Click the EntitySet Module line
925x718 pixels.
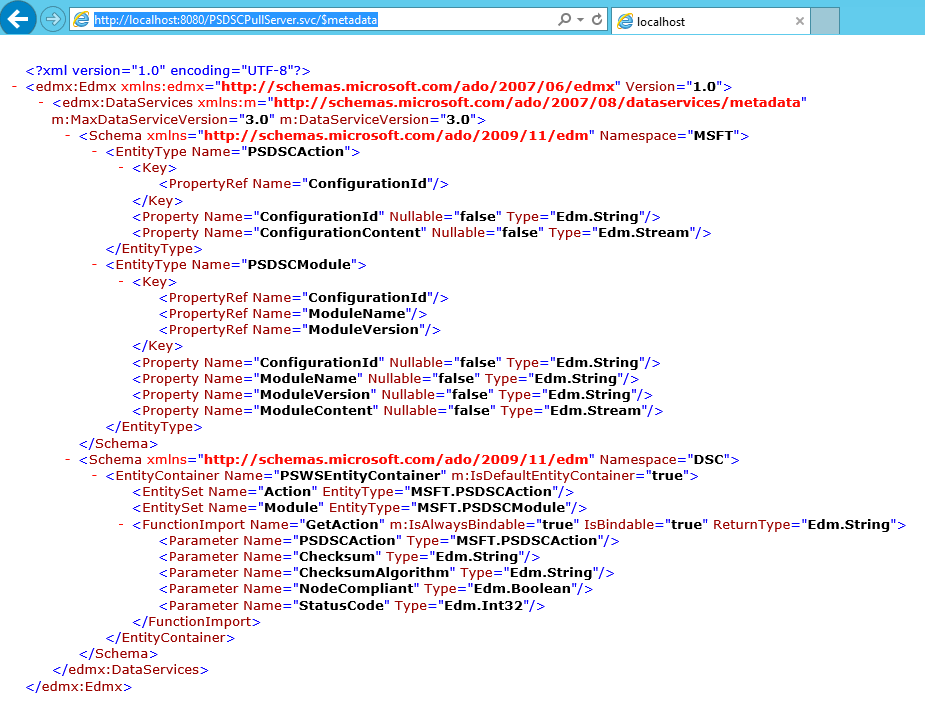(360, 508)
